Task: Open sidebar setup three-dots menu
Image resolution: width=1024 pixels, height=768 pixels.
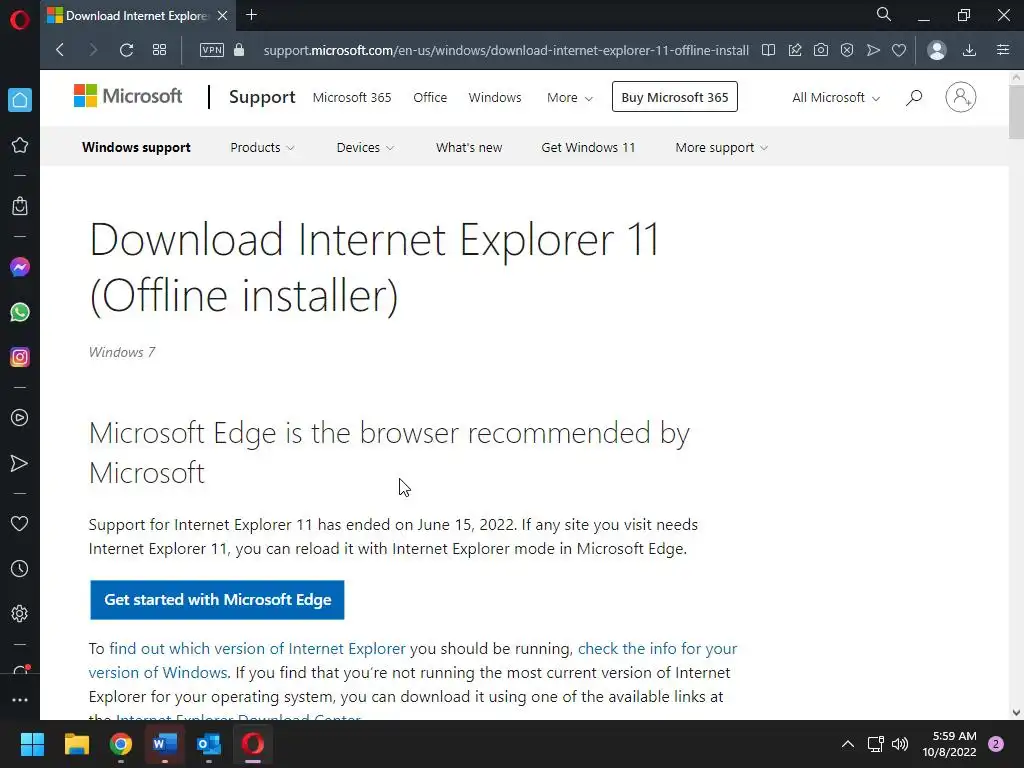Action: (20, 700)
